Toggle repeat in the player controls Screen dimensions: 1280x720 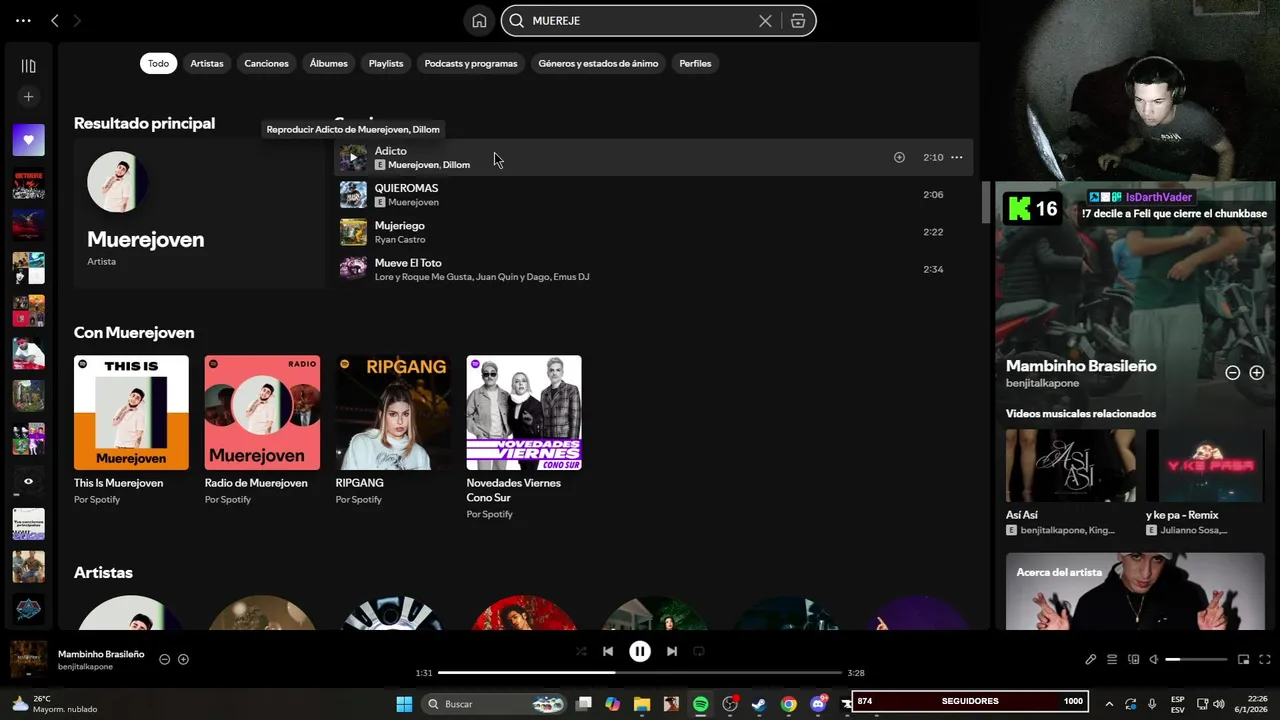click(x=699, y=651)
